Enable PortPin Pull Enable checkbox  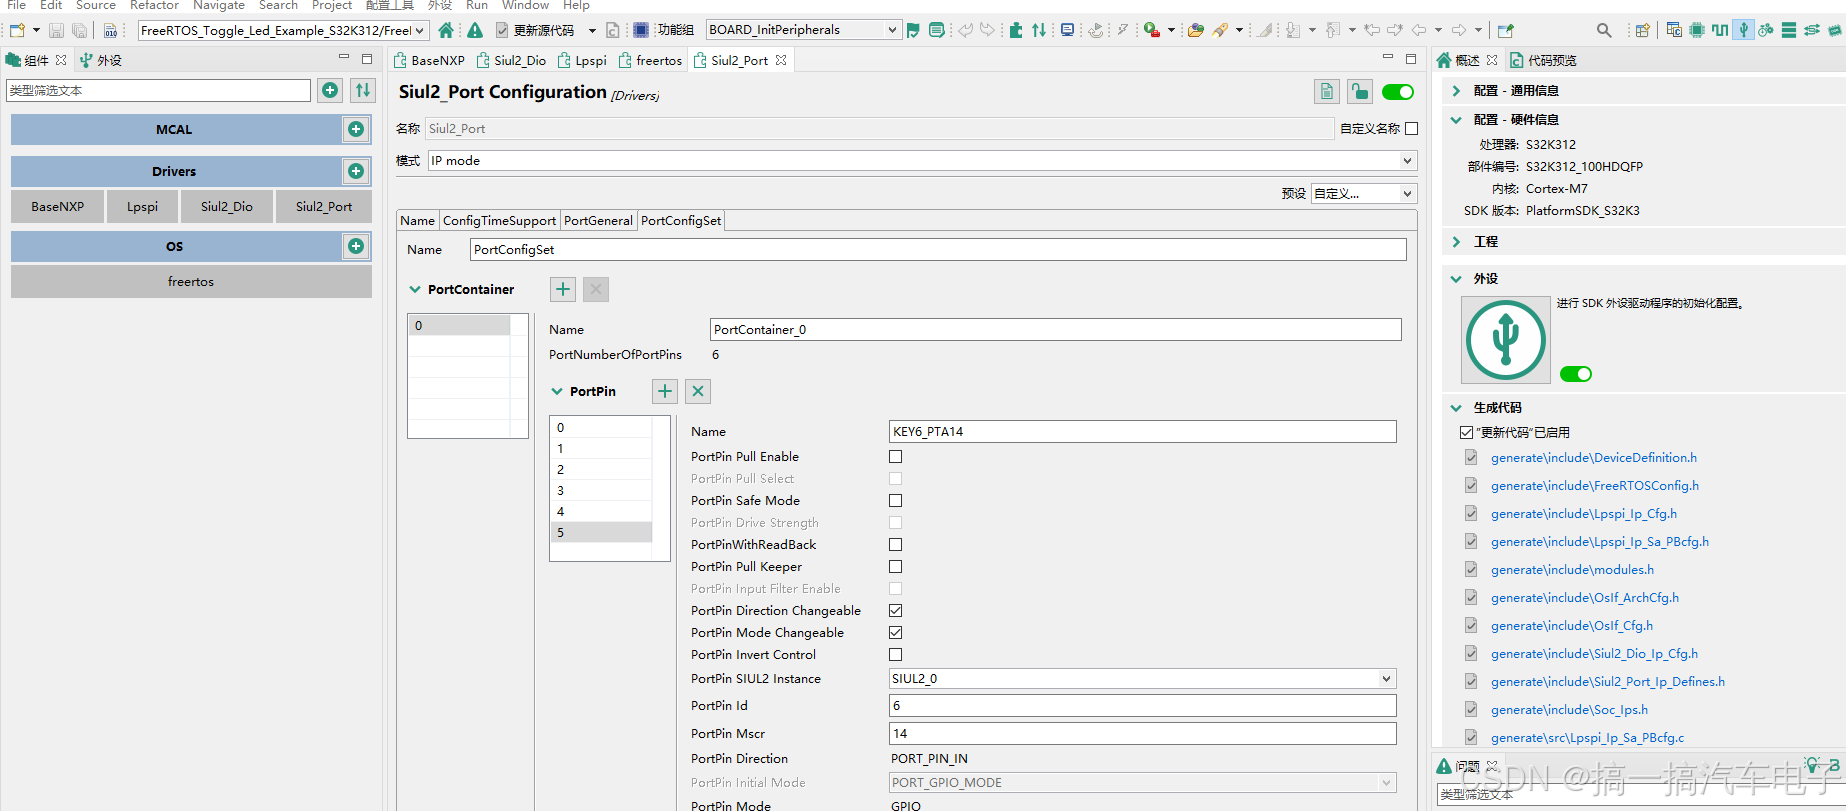click(x=896, y=456)
